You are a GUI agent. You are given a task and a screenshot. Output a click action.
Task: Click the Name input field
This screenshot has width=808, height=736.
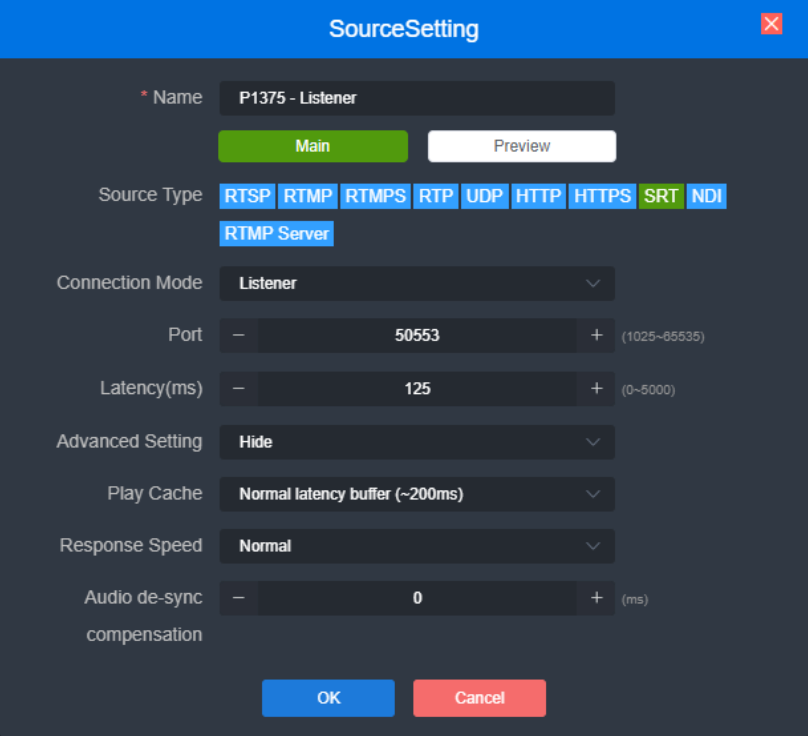[x=417, y=98]
